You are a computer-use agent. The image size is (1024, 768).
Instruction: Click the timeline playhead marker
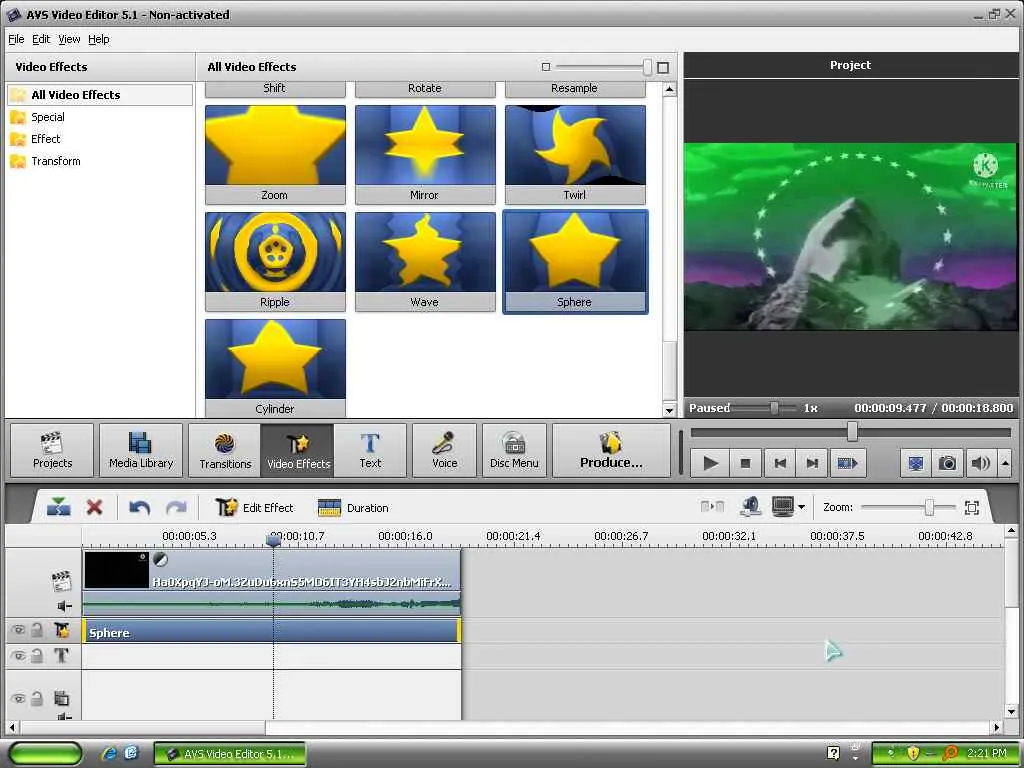pos(274,539)
